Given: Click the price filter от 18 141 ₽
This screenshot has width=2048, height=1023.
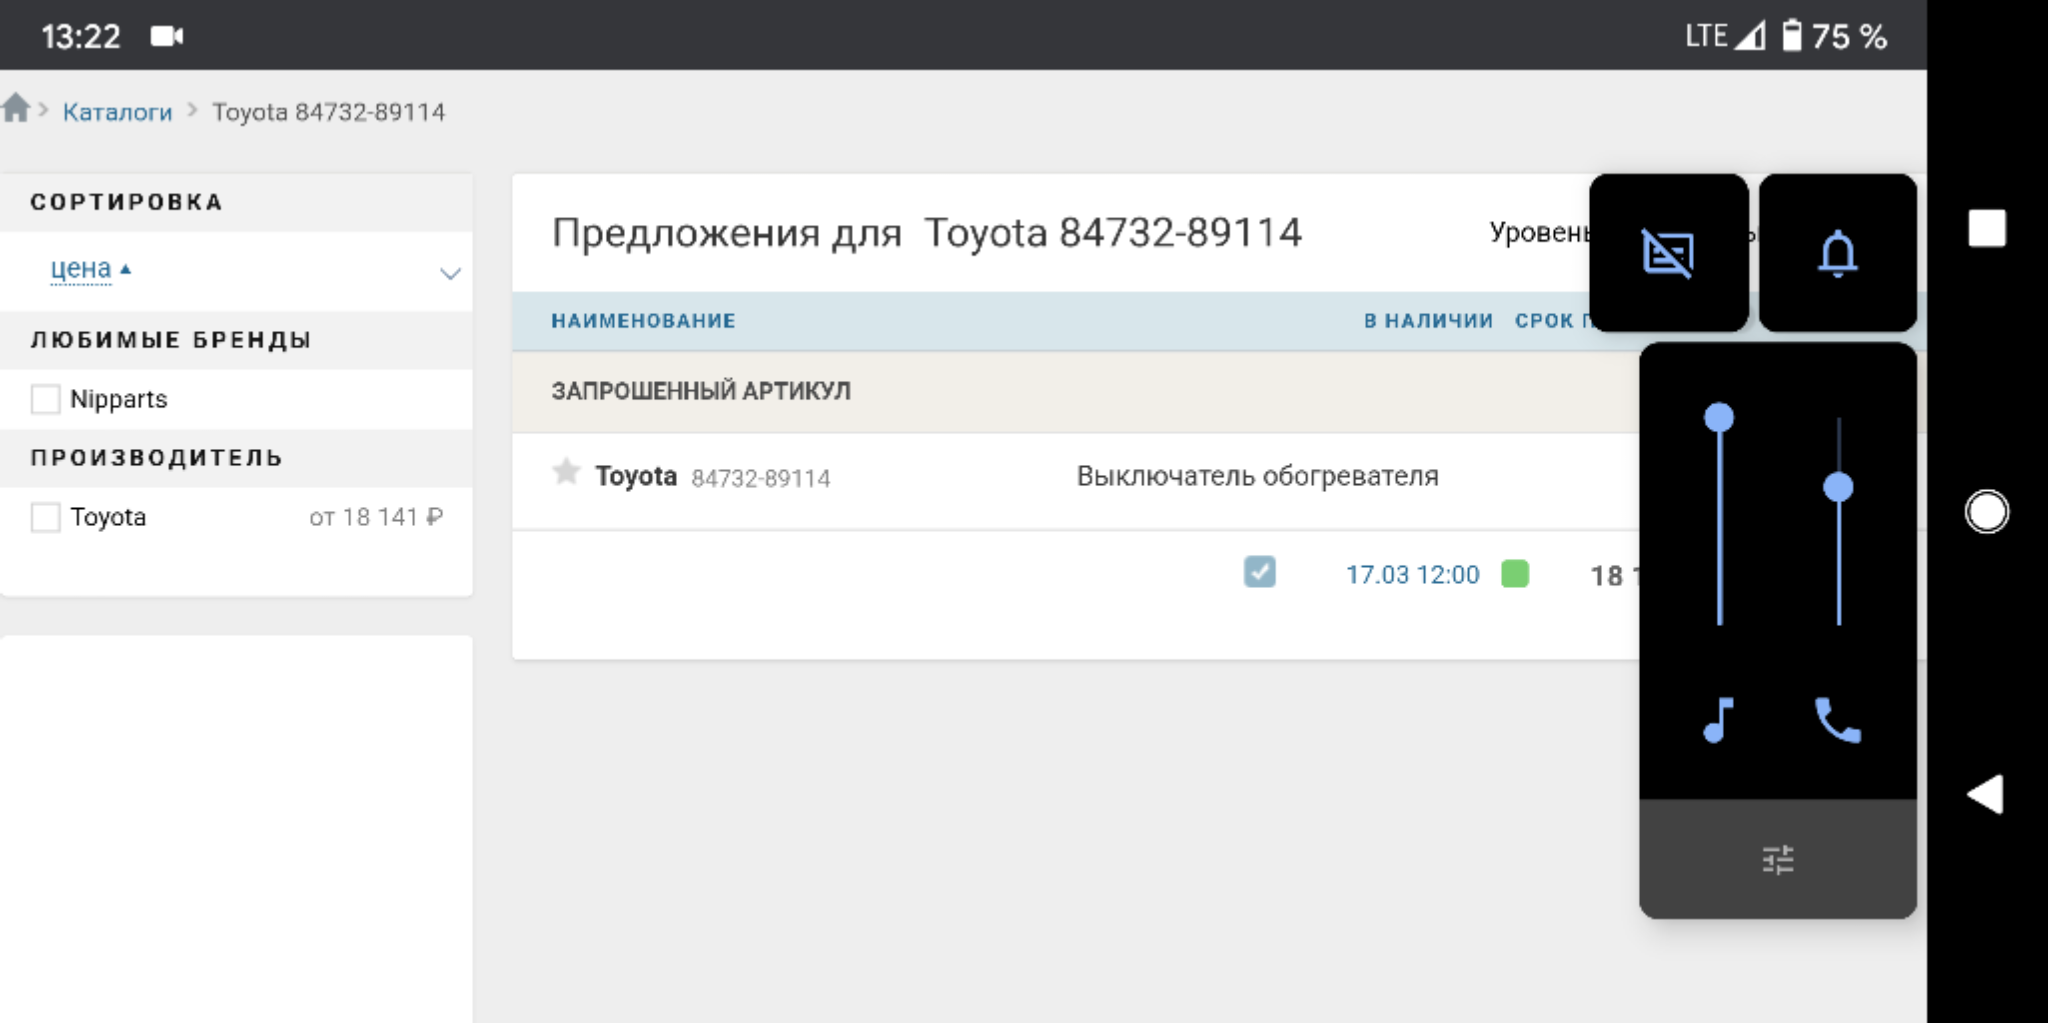Looking at the screenshot, I should pyautogui.click(x=376, y=517).
